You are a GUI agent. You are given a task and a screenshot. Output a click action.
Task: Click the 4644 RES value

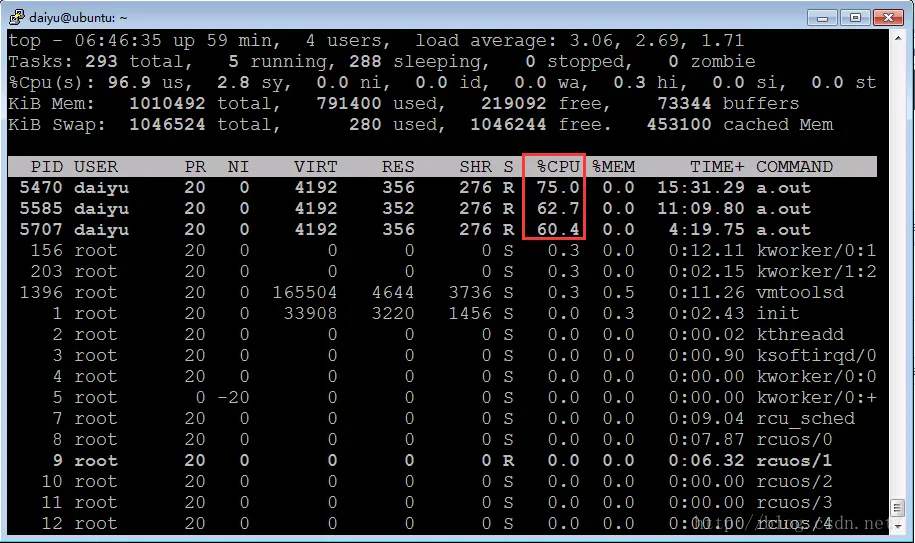tap(393, 293)
